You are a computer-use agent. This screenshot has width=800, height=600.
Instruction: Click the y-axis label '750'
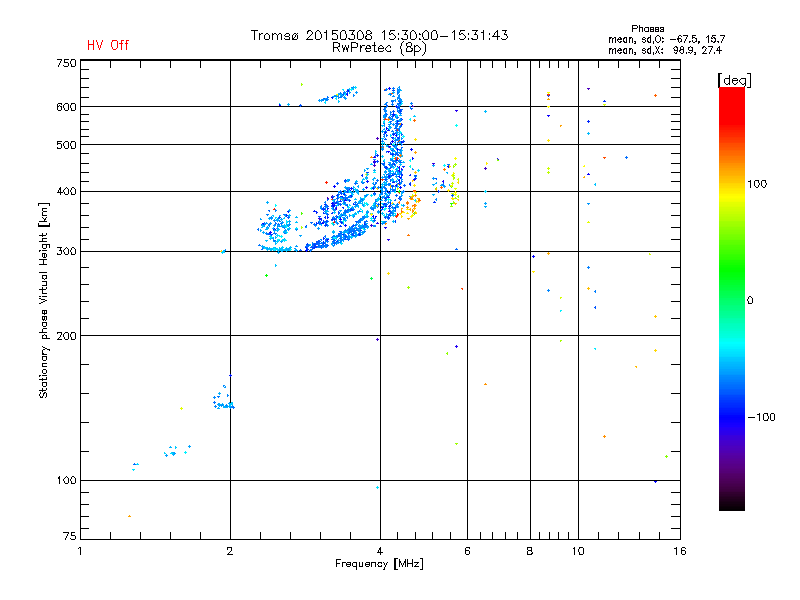pyautogui.click(x=66, y=64)
